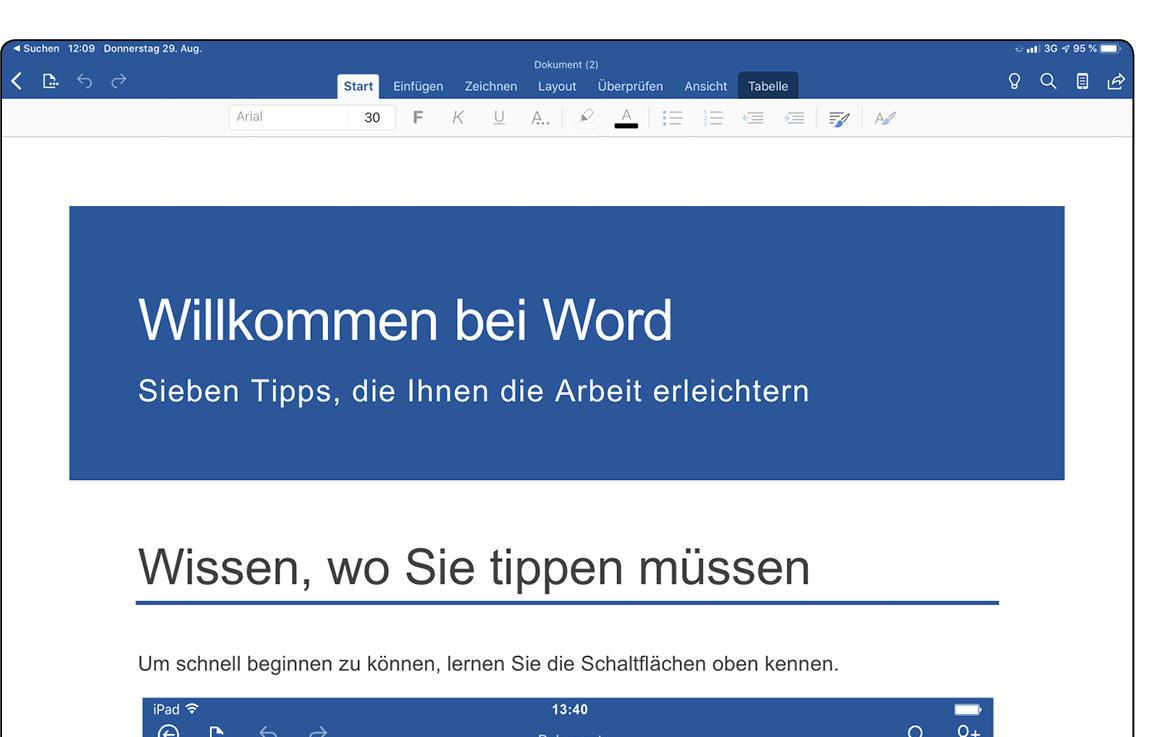Open more font formatting options (A..)
Screen dimensions: 1168x737
pyautogui.click(x=540, y=118)
